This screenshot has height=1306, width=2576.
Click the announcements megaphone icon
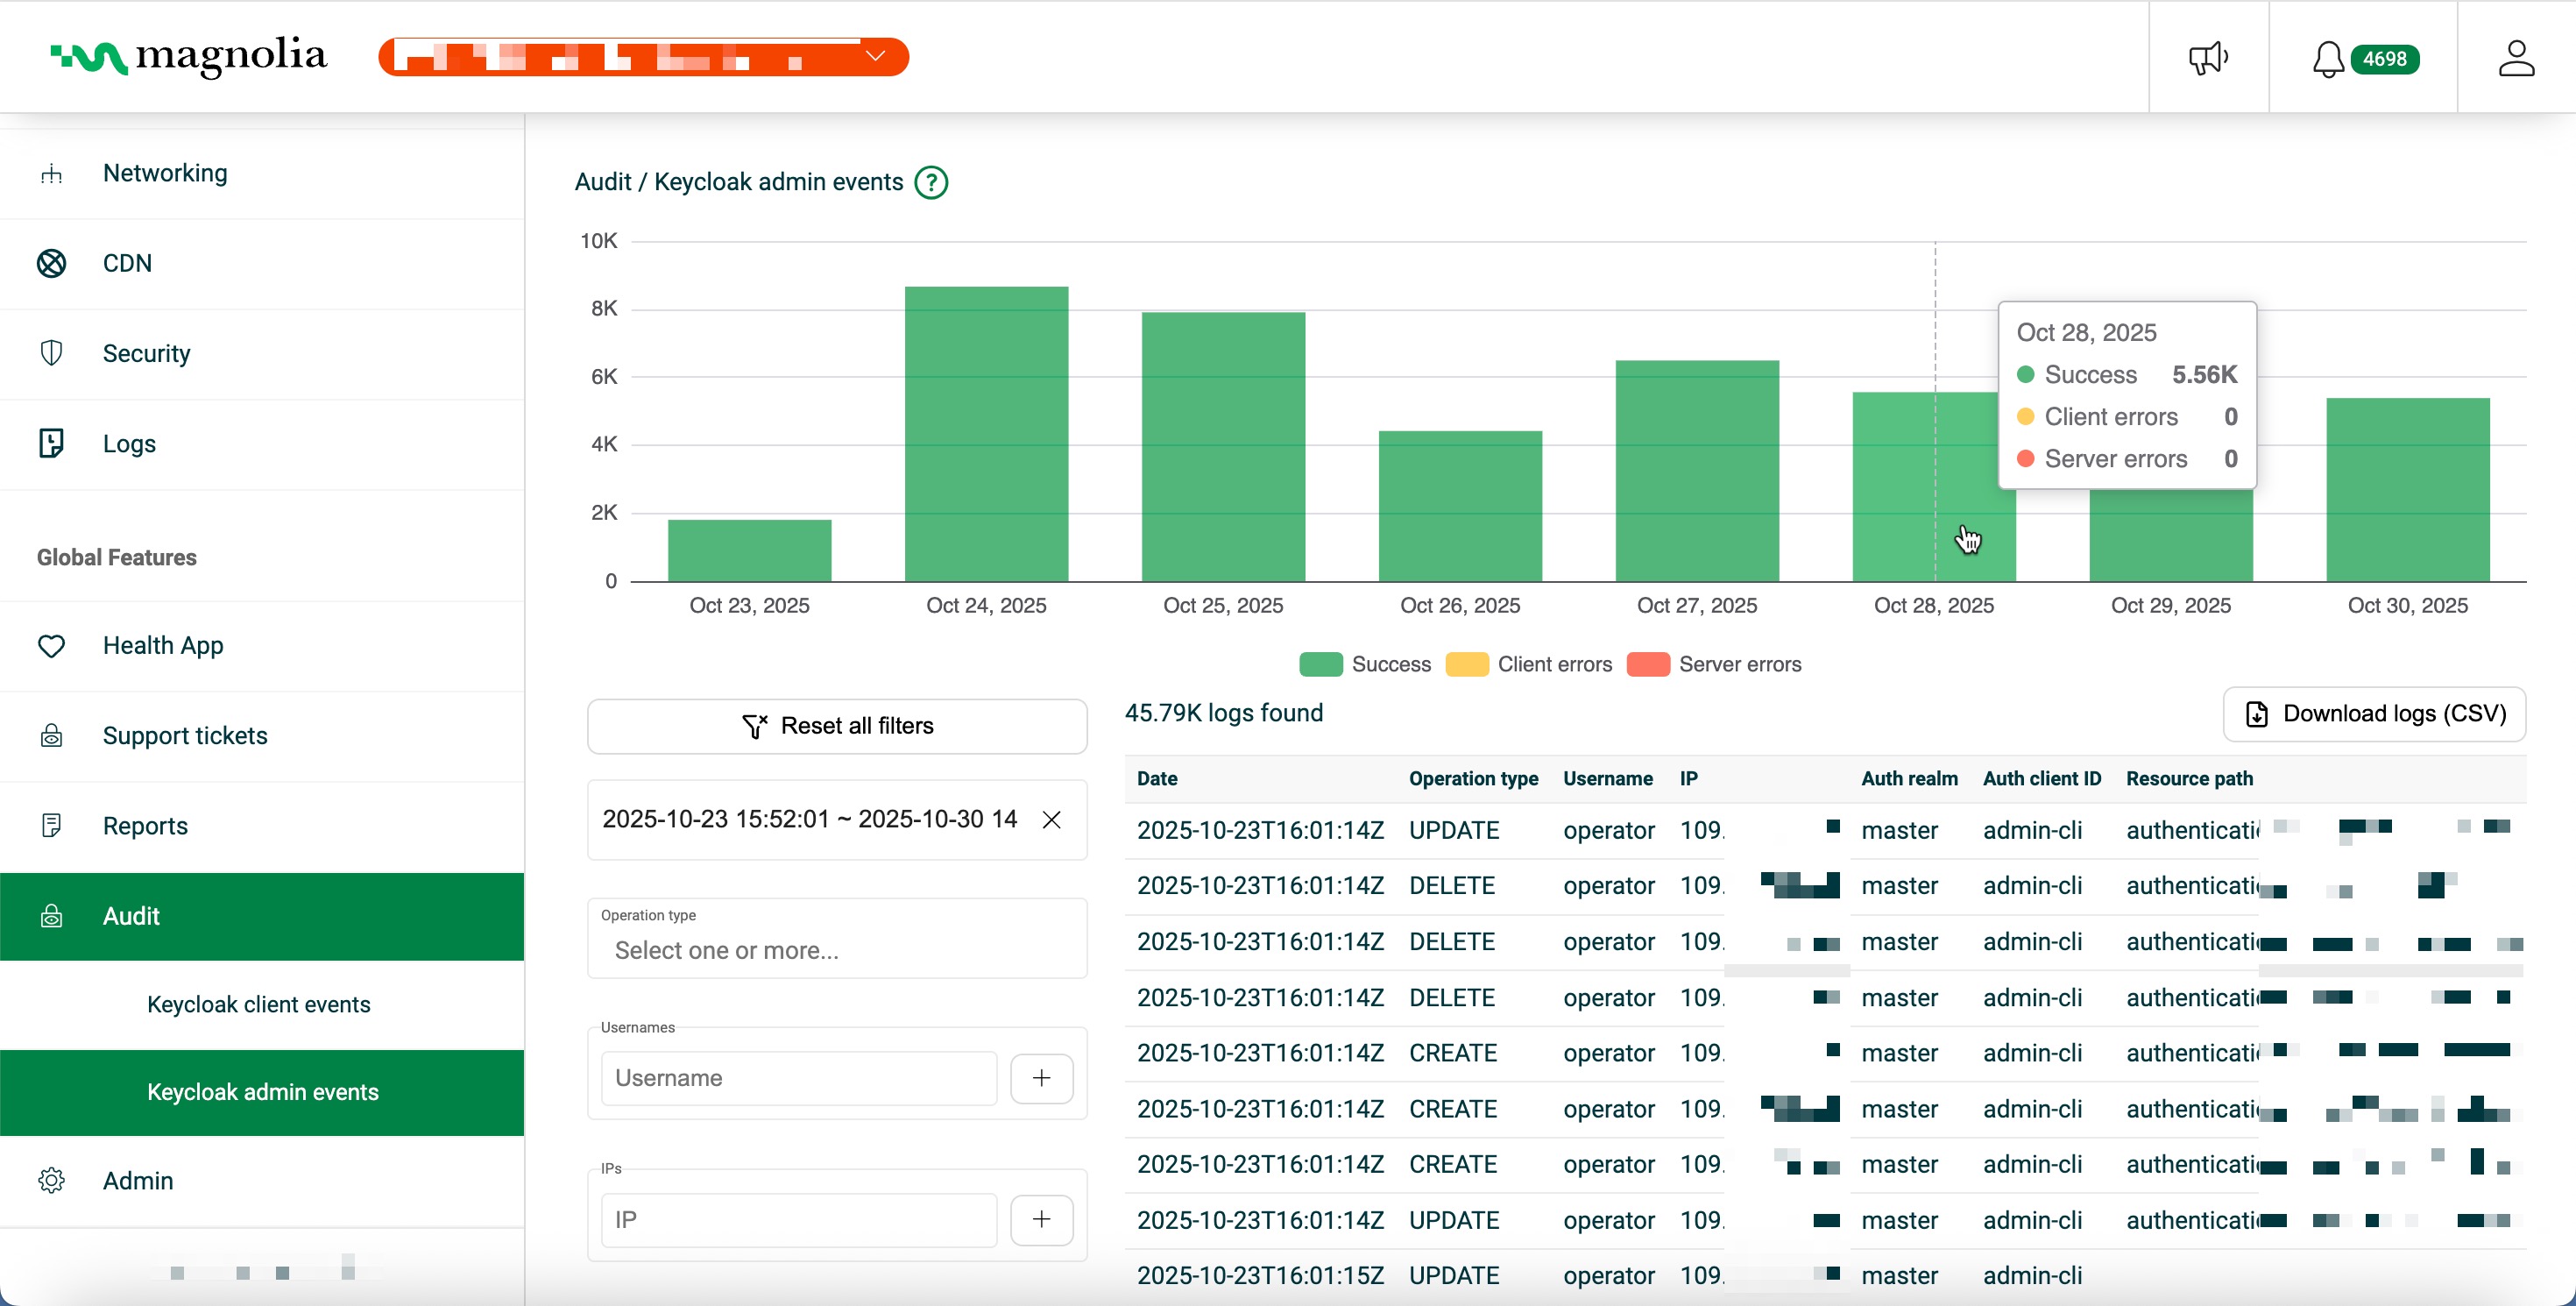tap(2208, 57)
